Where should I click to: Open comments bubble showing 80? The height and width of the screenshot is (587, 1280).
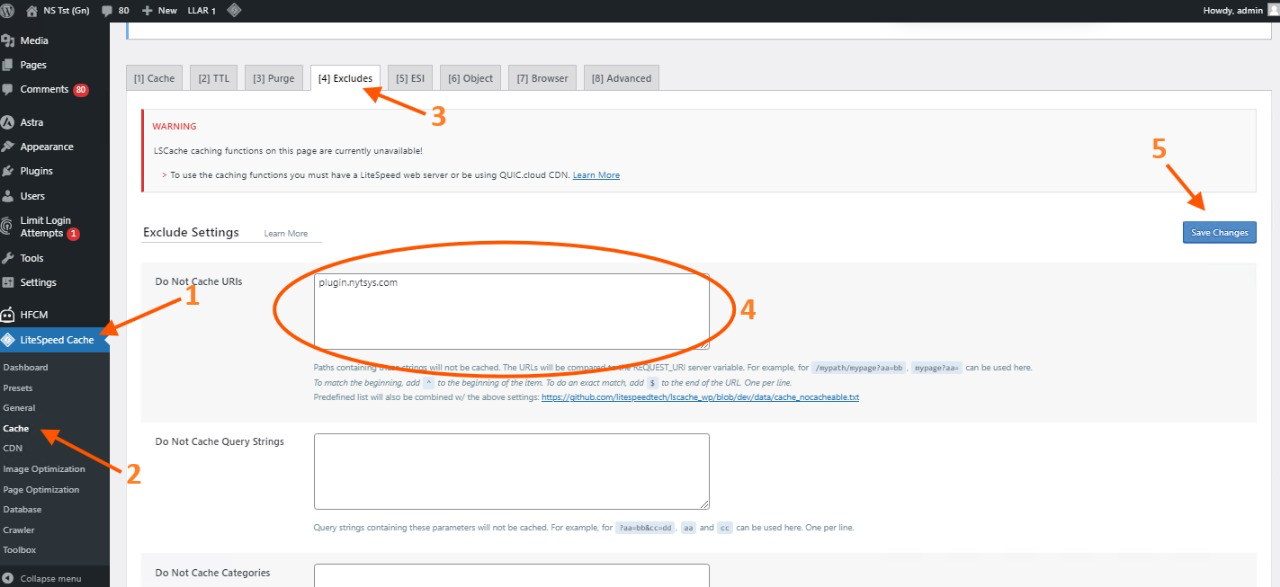pos(116,10)
